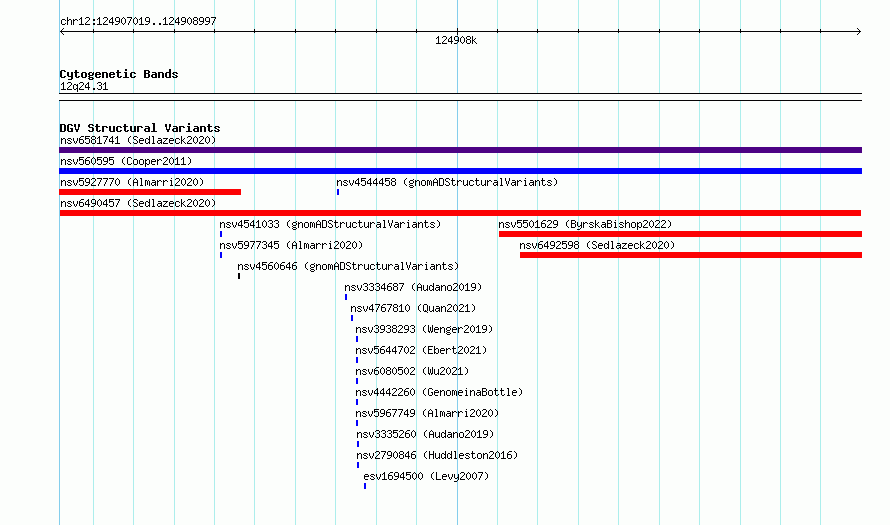Click the nsv6581741 (Sedlazeck2020) label
Image resolution: width=890 pixels, height=525 pixels.
tap(138, 140)
